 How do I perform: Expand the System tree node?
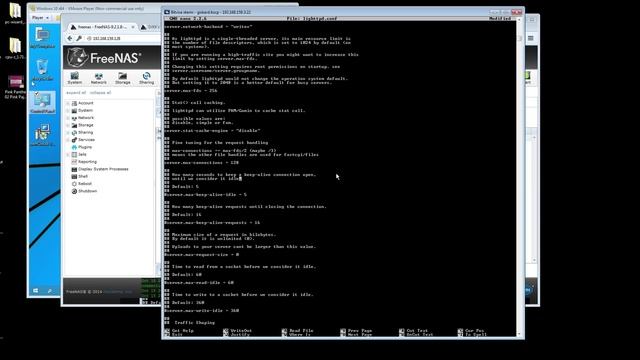click(x=68, y=111)
